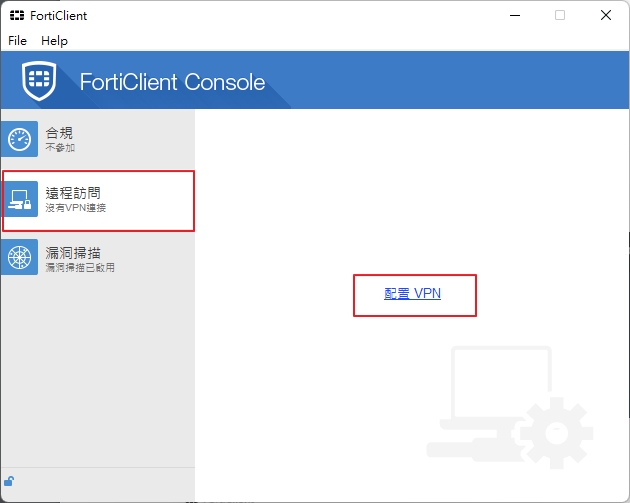Minimize the FortiClient window
The image size is (630, 503).
pos(515,15)
